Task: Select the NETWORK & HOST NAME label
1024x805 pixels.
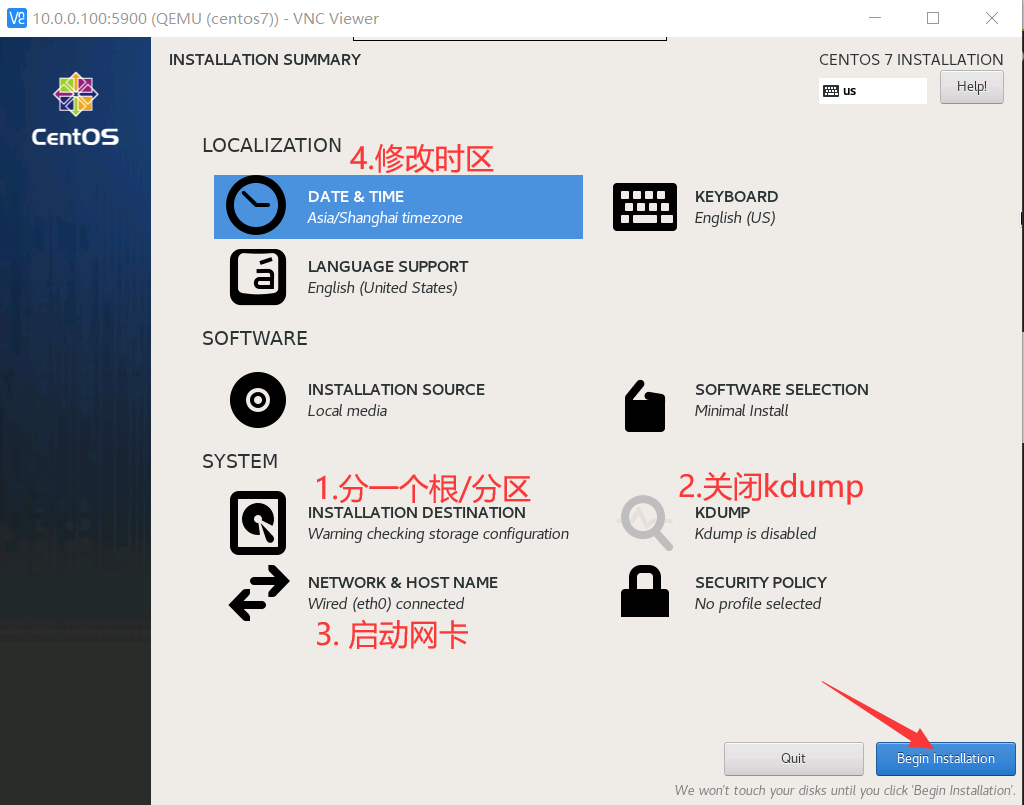Action: [x=403, y=582]
